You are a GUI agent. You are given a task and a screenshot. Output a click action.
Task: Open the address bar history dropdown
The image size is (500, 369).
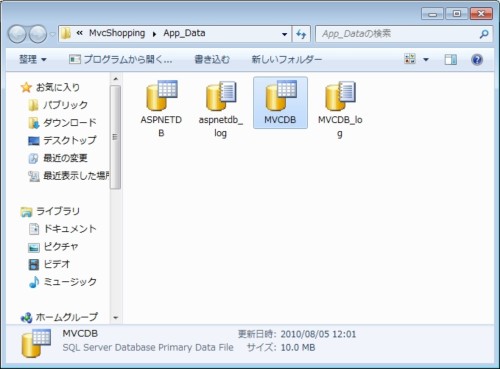[x=284, y=34]
